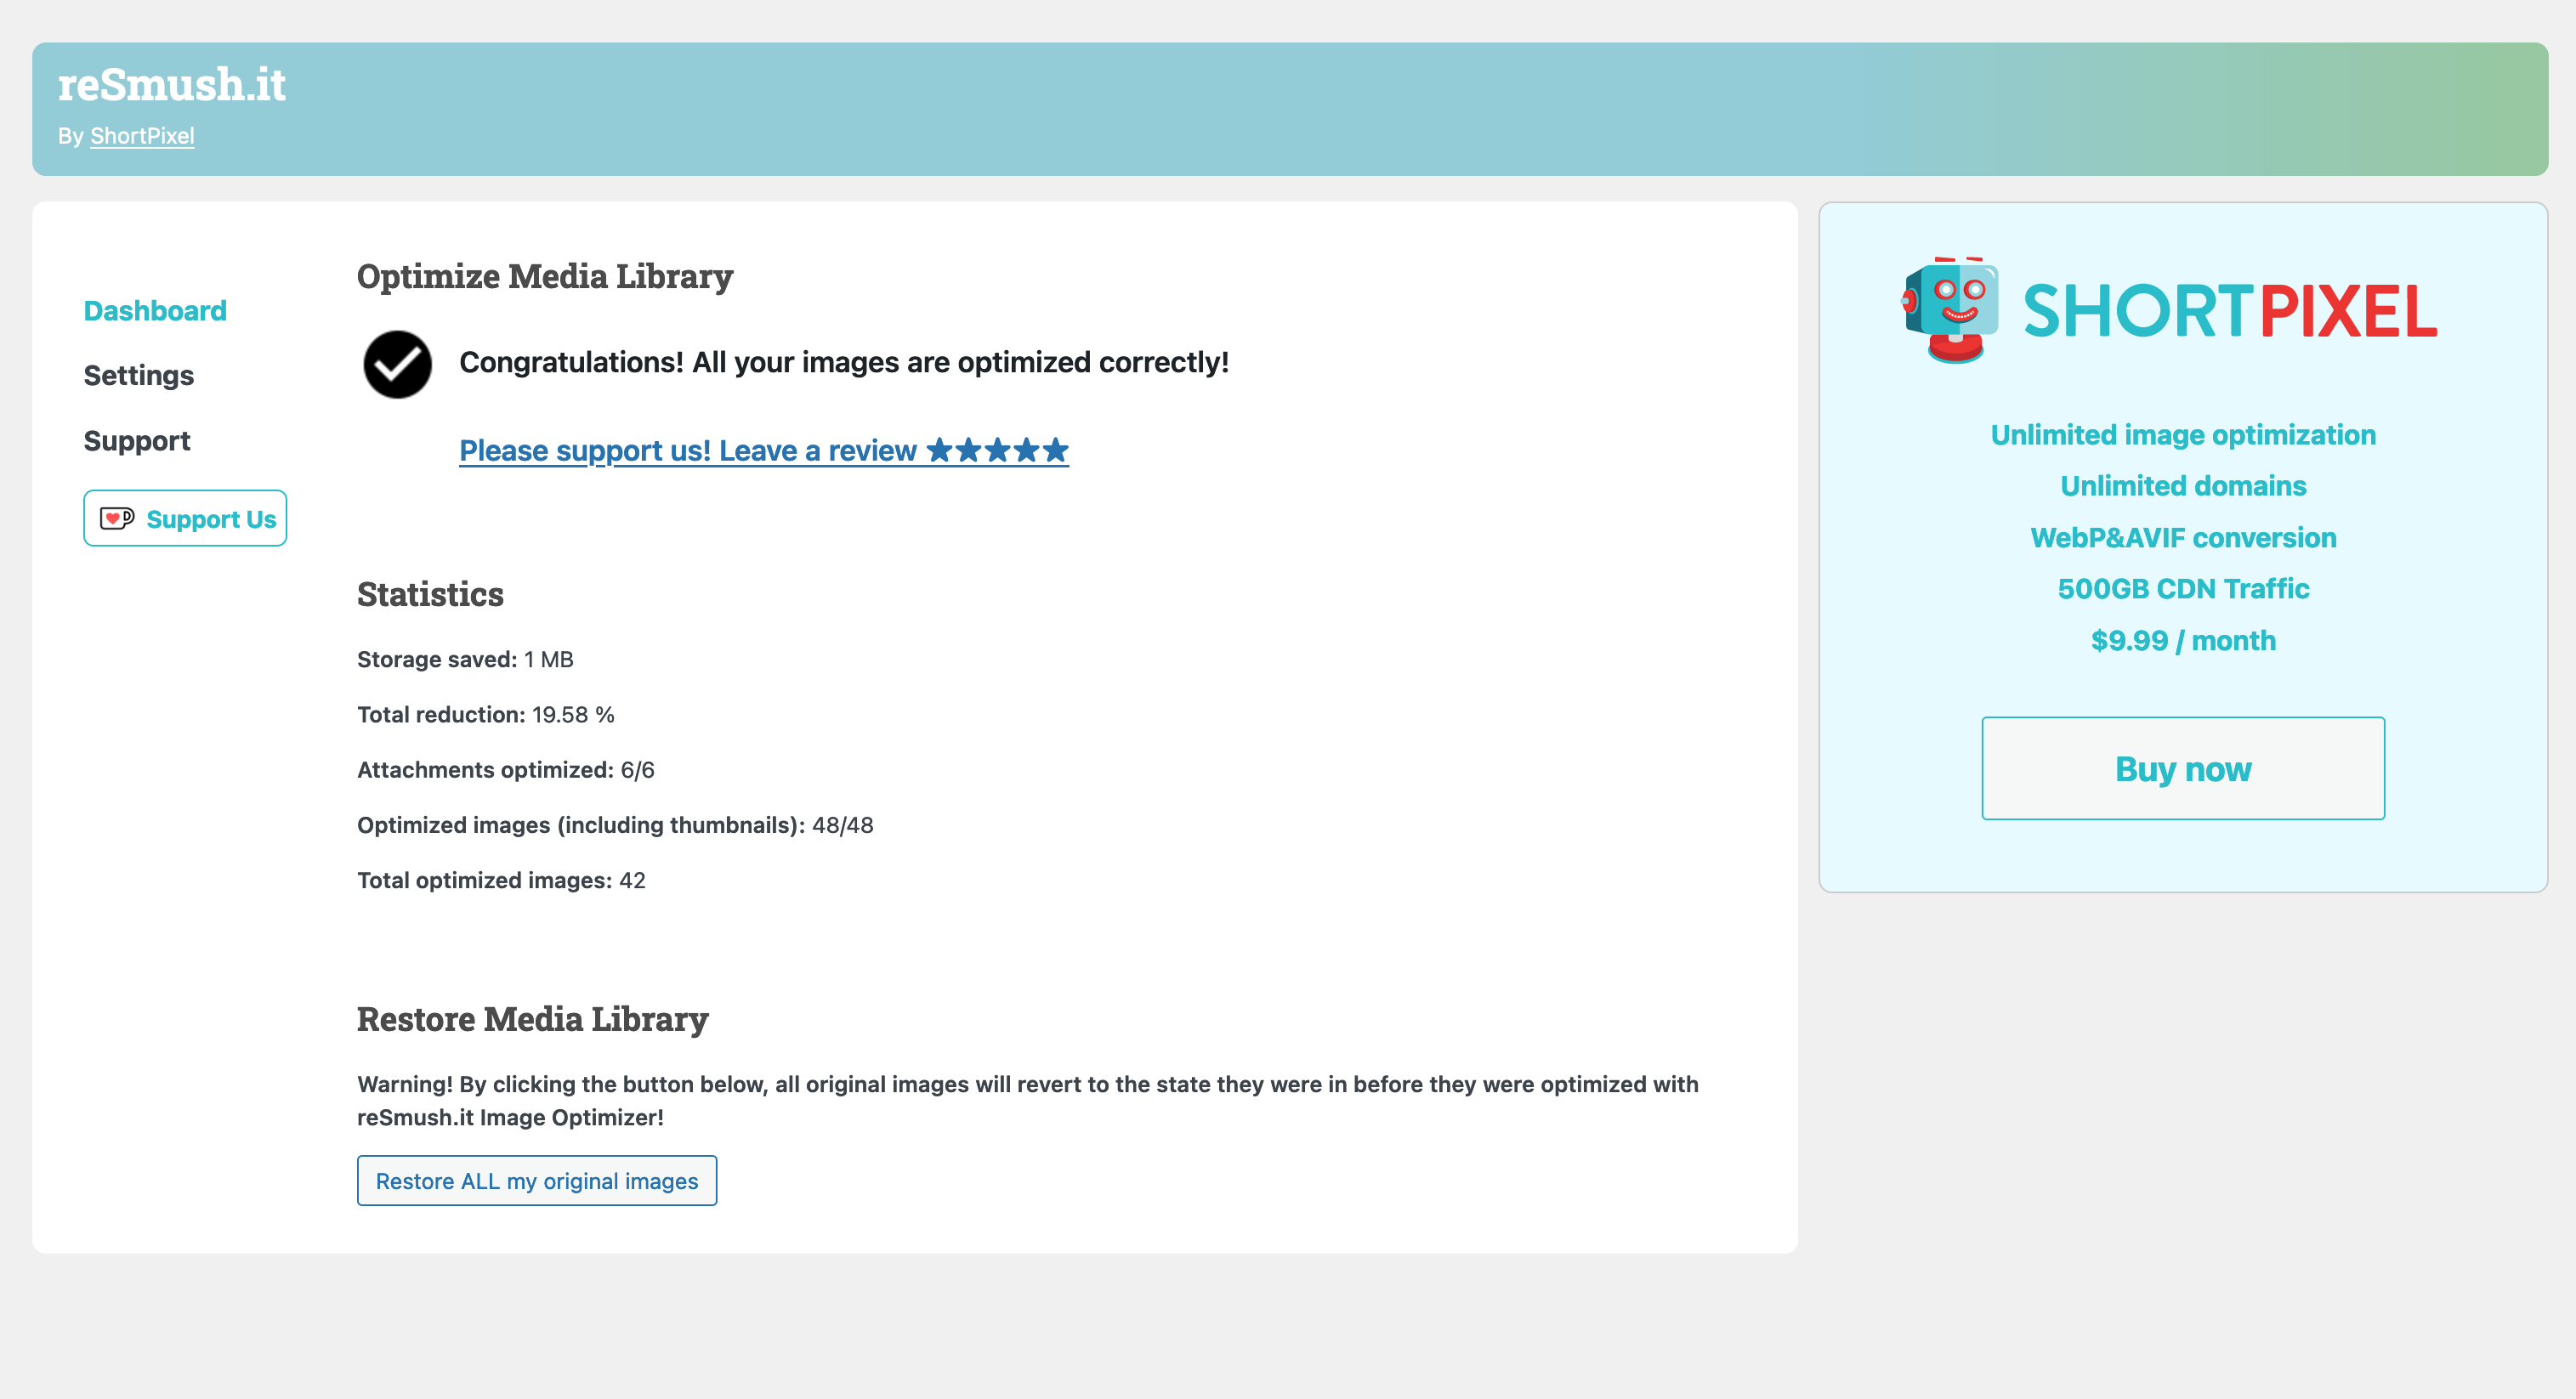Click WebP&AVIF conversion text
2576x1399 pixels.
pos(2183,538)
